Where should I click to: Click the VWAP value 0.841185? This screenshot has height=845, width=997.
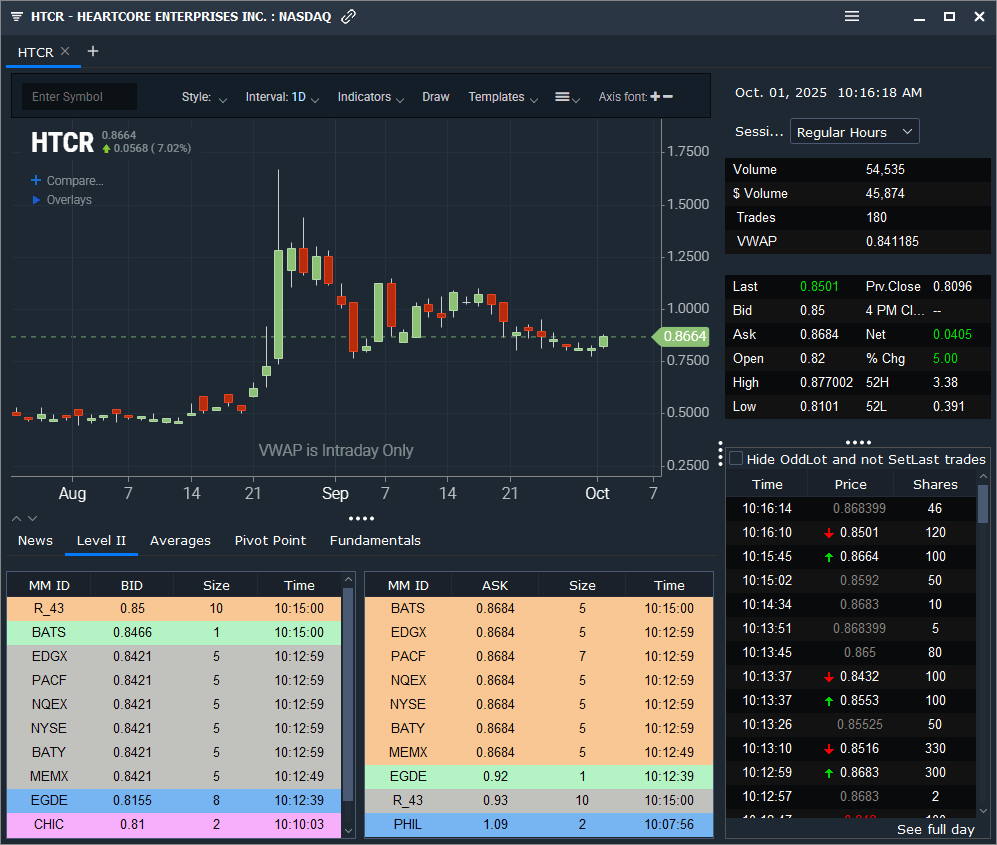tap(892, 242)
